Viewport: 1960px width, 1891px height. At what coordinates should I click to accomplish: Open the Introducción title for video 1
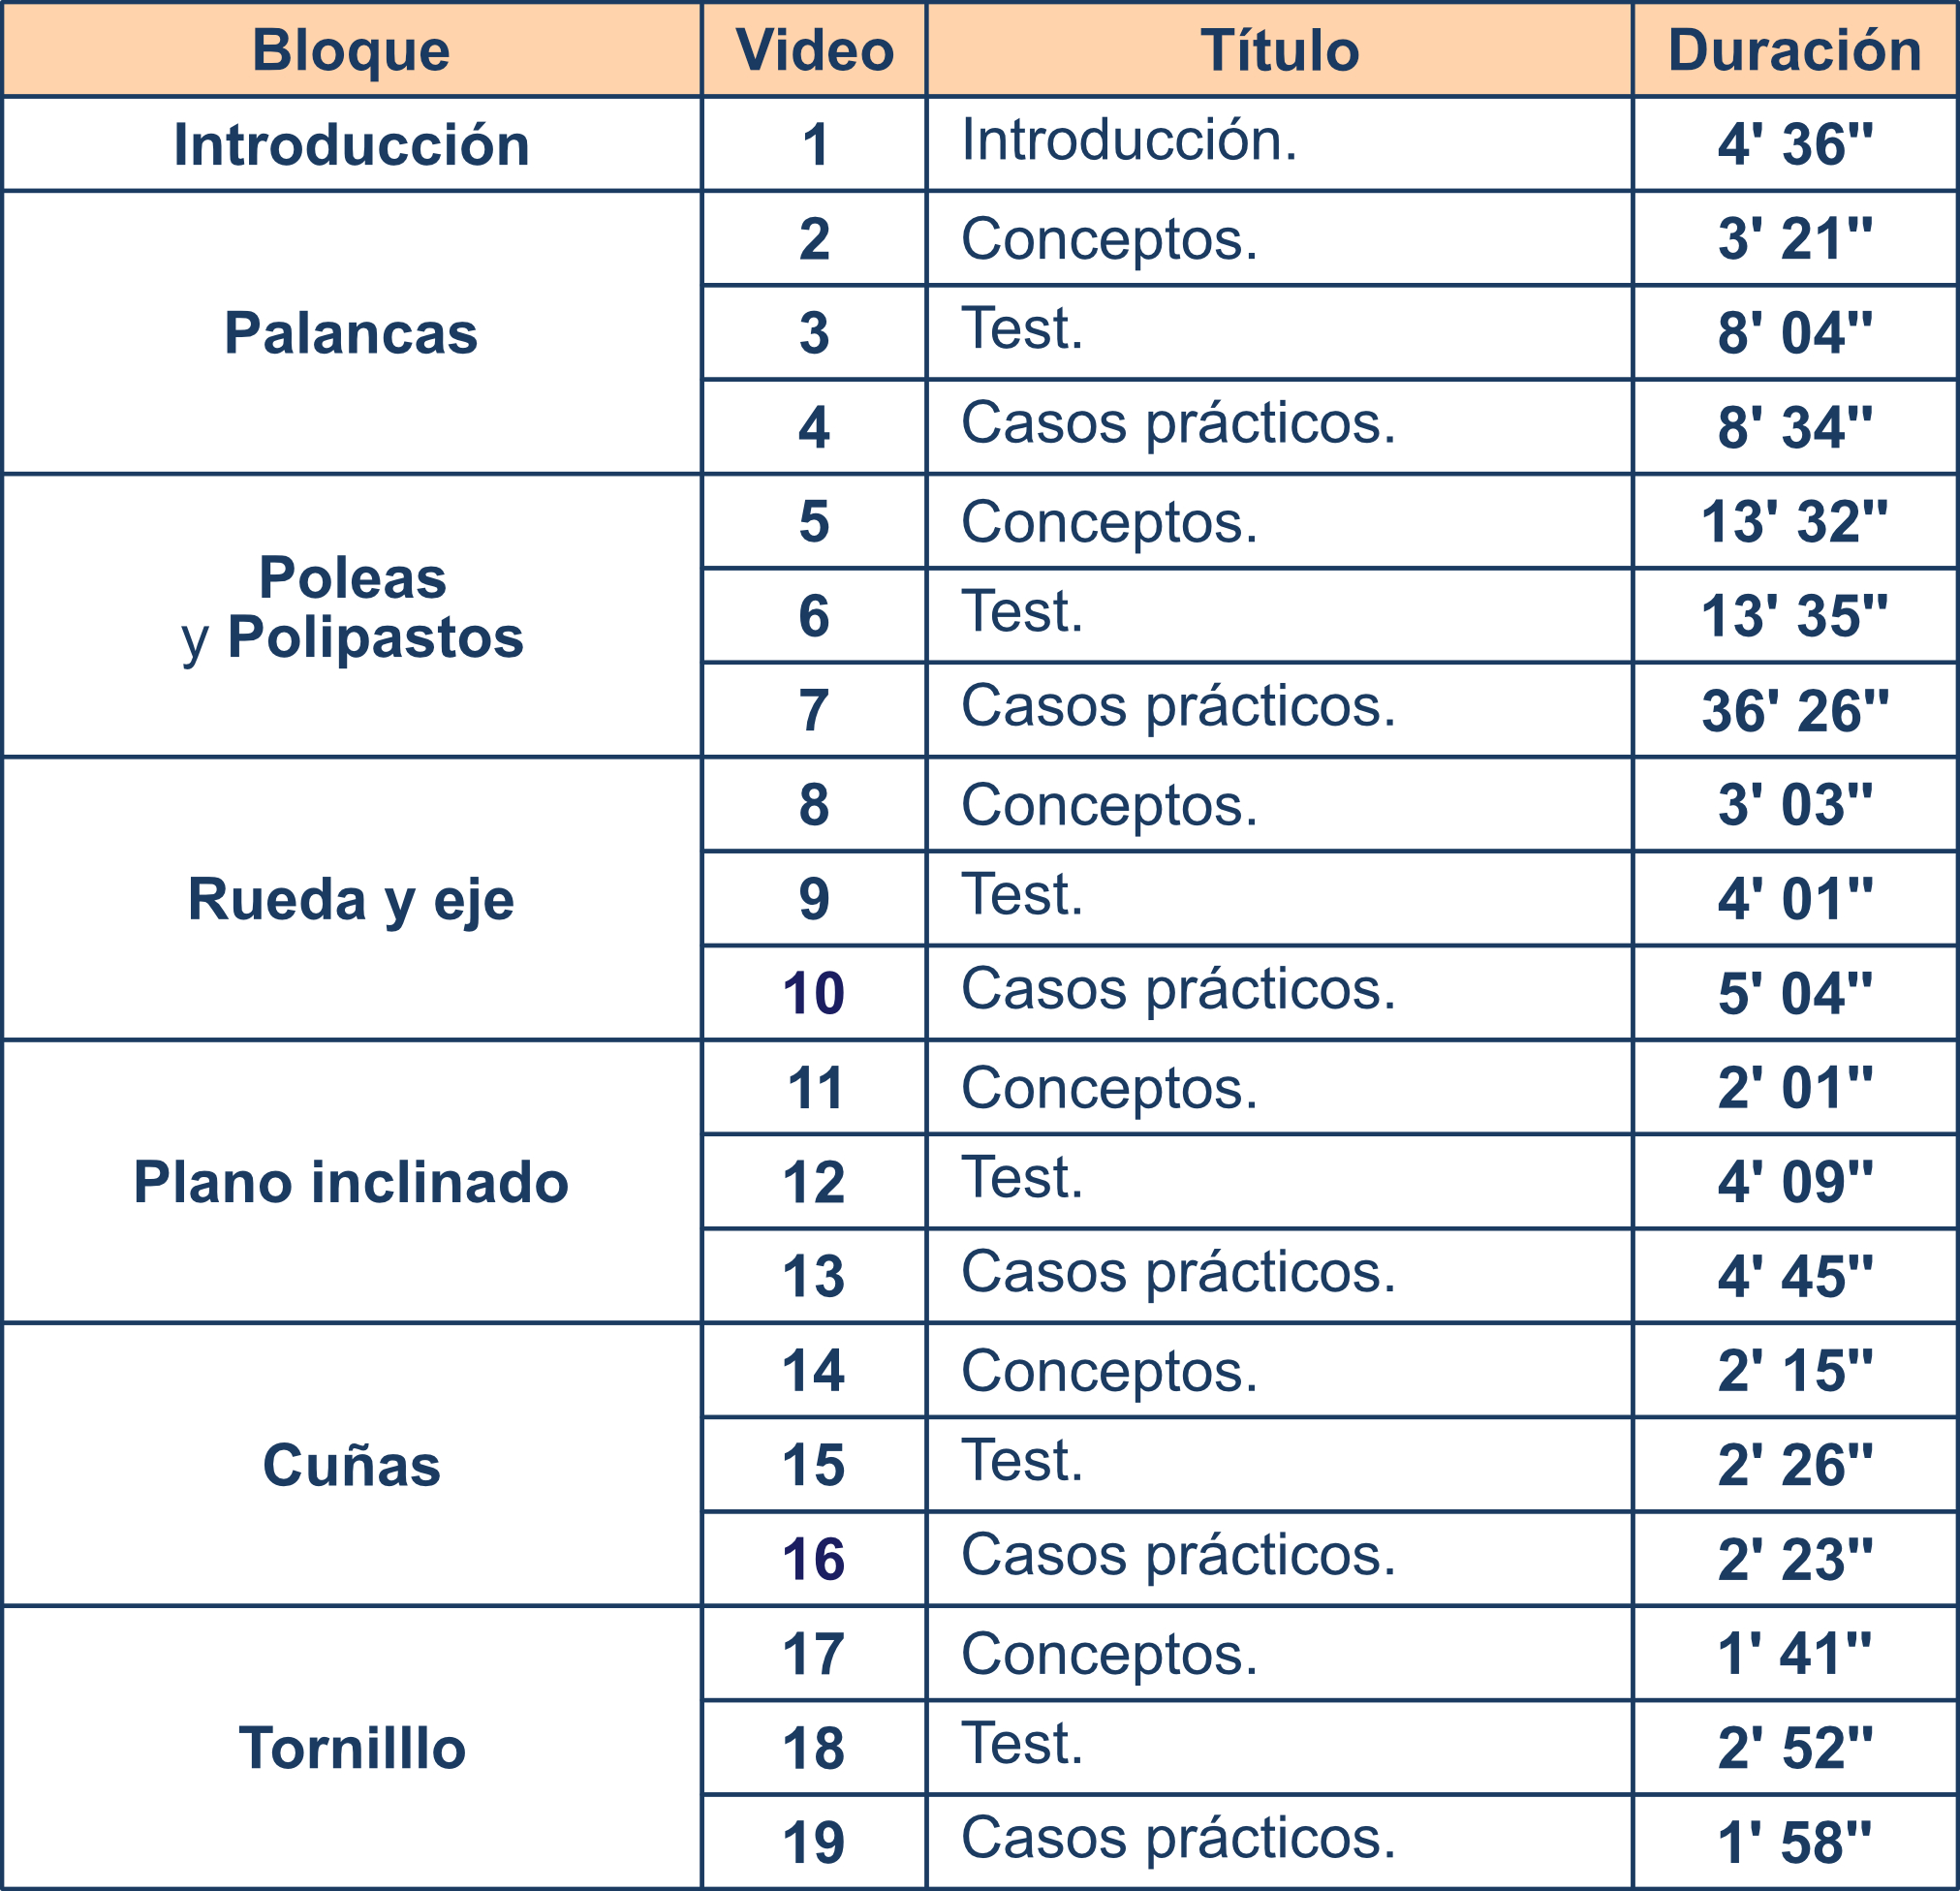click(x=1129, y=140)
